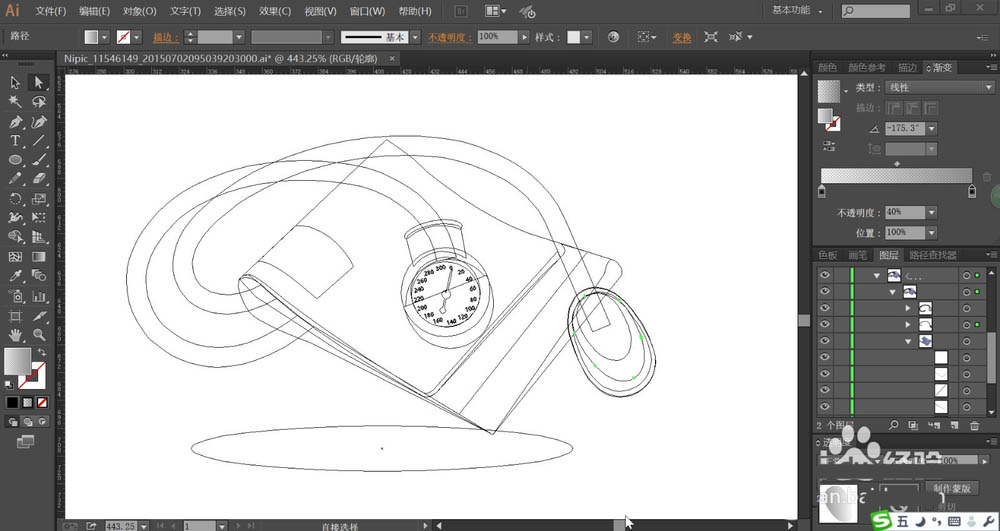Click the 变换 link in control bar
The height and width of the screenshot is (531, 1000).
681,37
